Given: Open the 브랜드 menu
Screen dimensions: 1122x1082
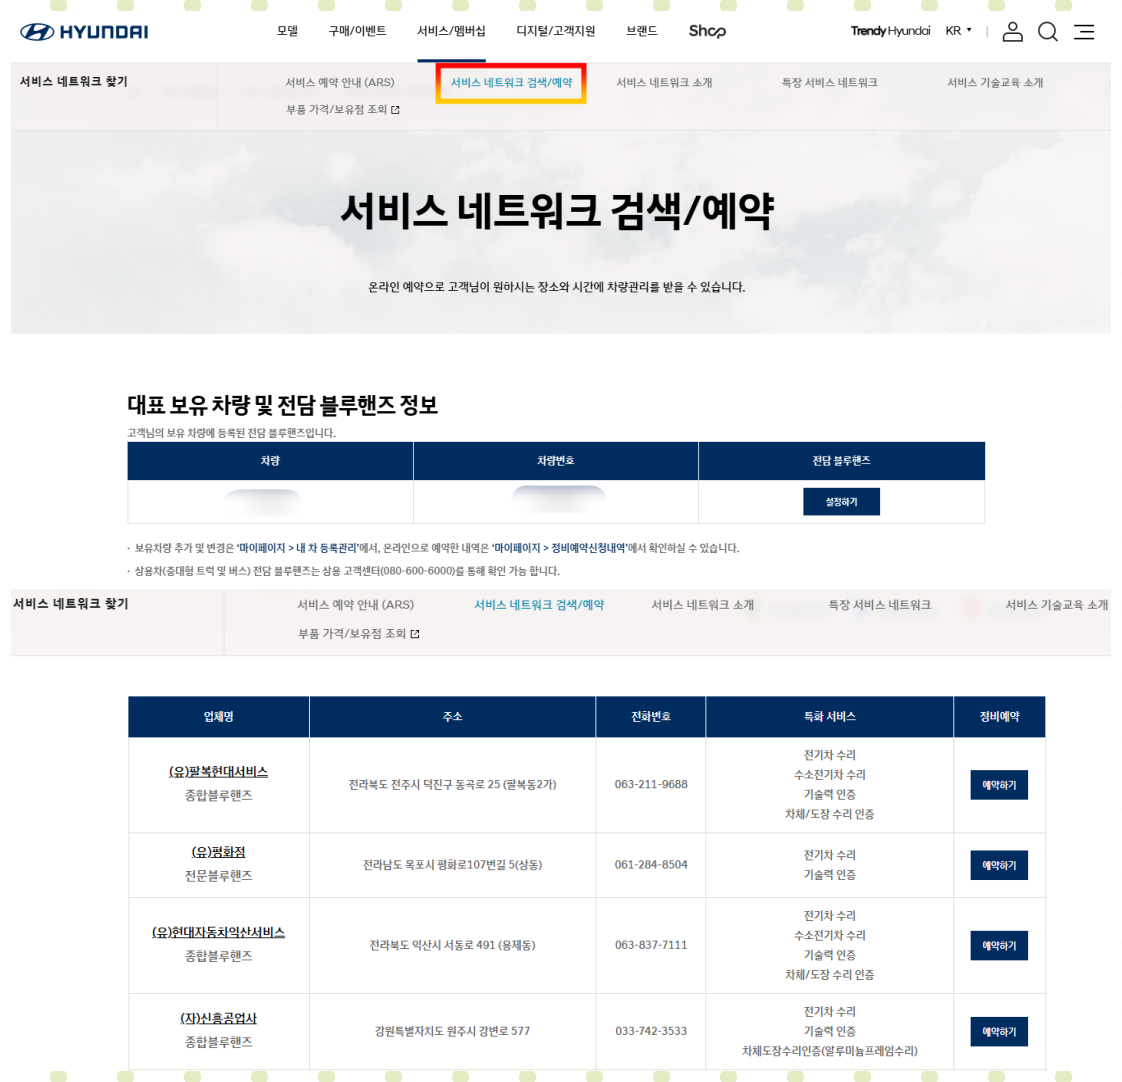Looking at the screenshot, I should [641, 31].
